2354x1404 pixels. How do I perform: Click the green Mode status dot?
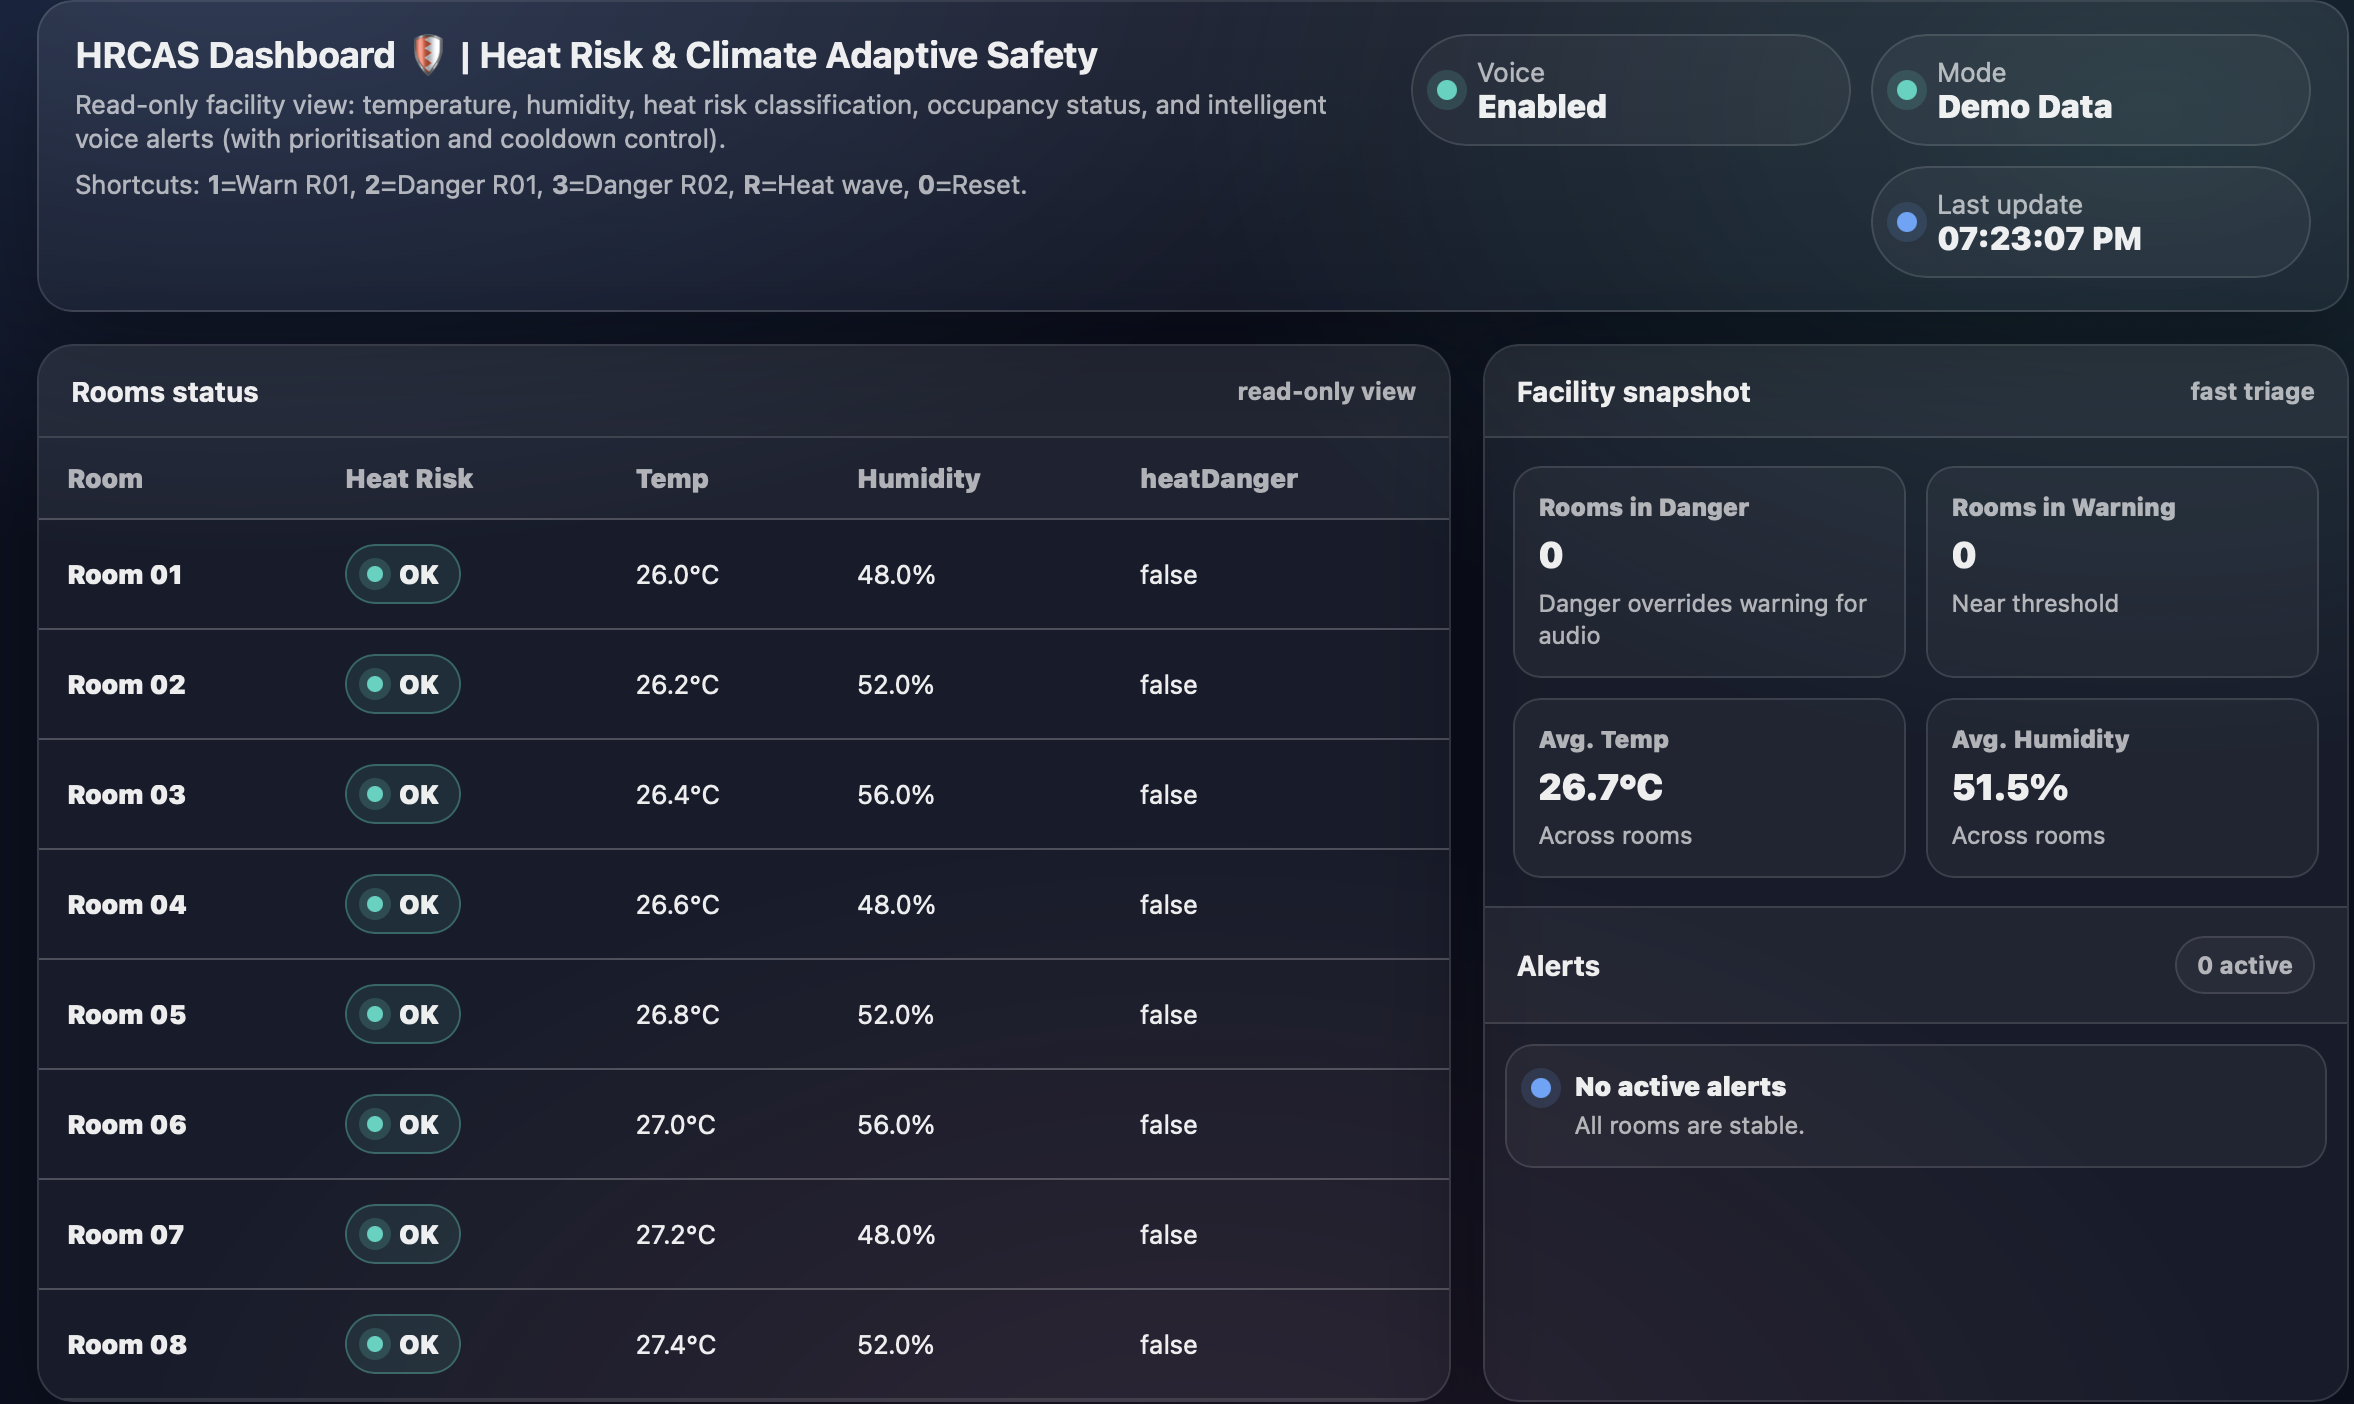[1906, 90]
